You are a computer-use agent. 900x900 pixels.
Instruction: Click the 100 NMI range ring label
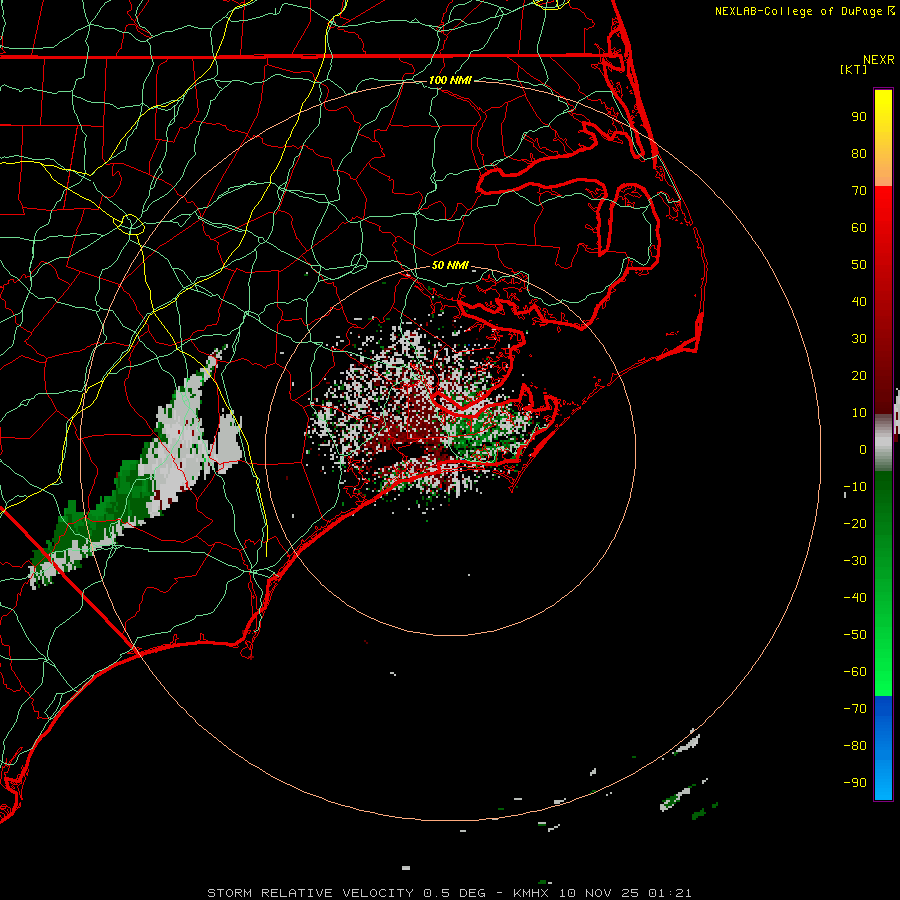(x=450, y=80)
